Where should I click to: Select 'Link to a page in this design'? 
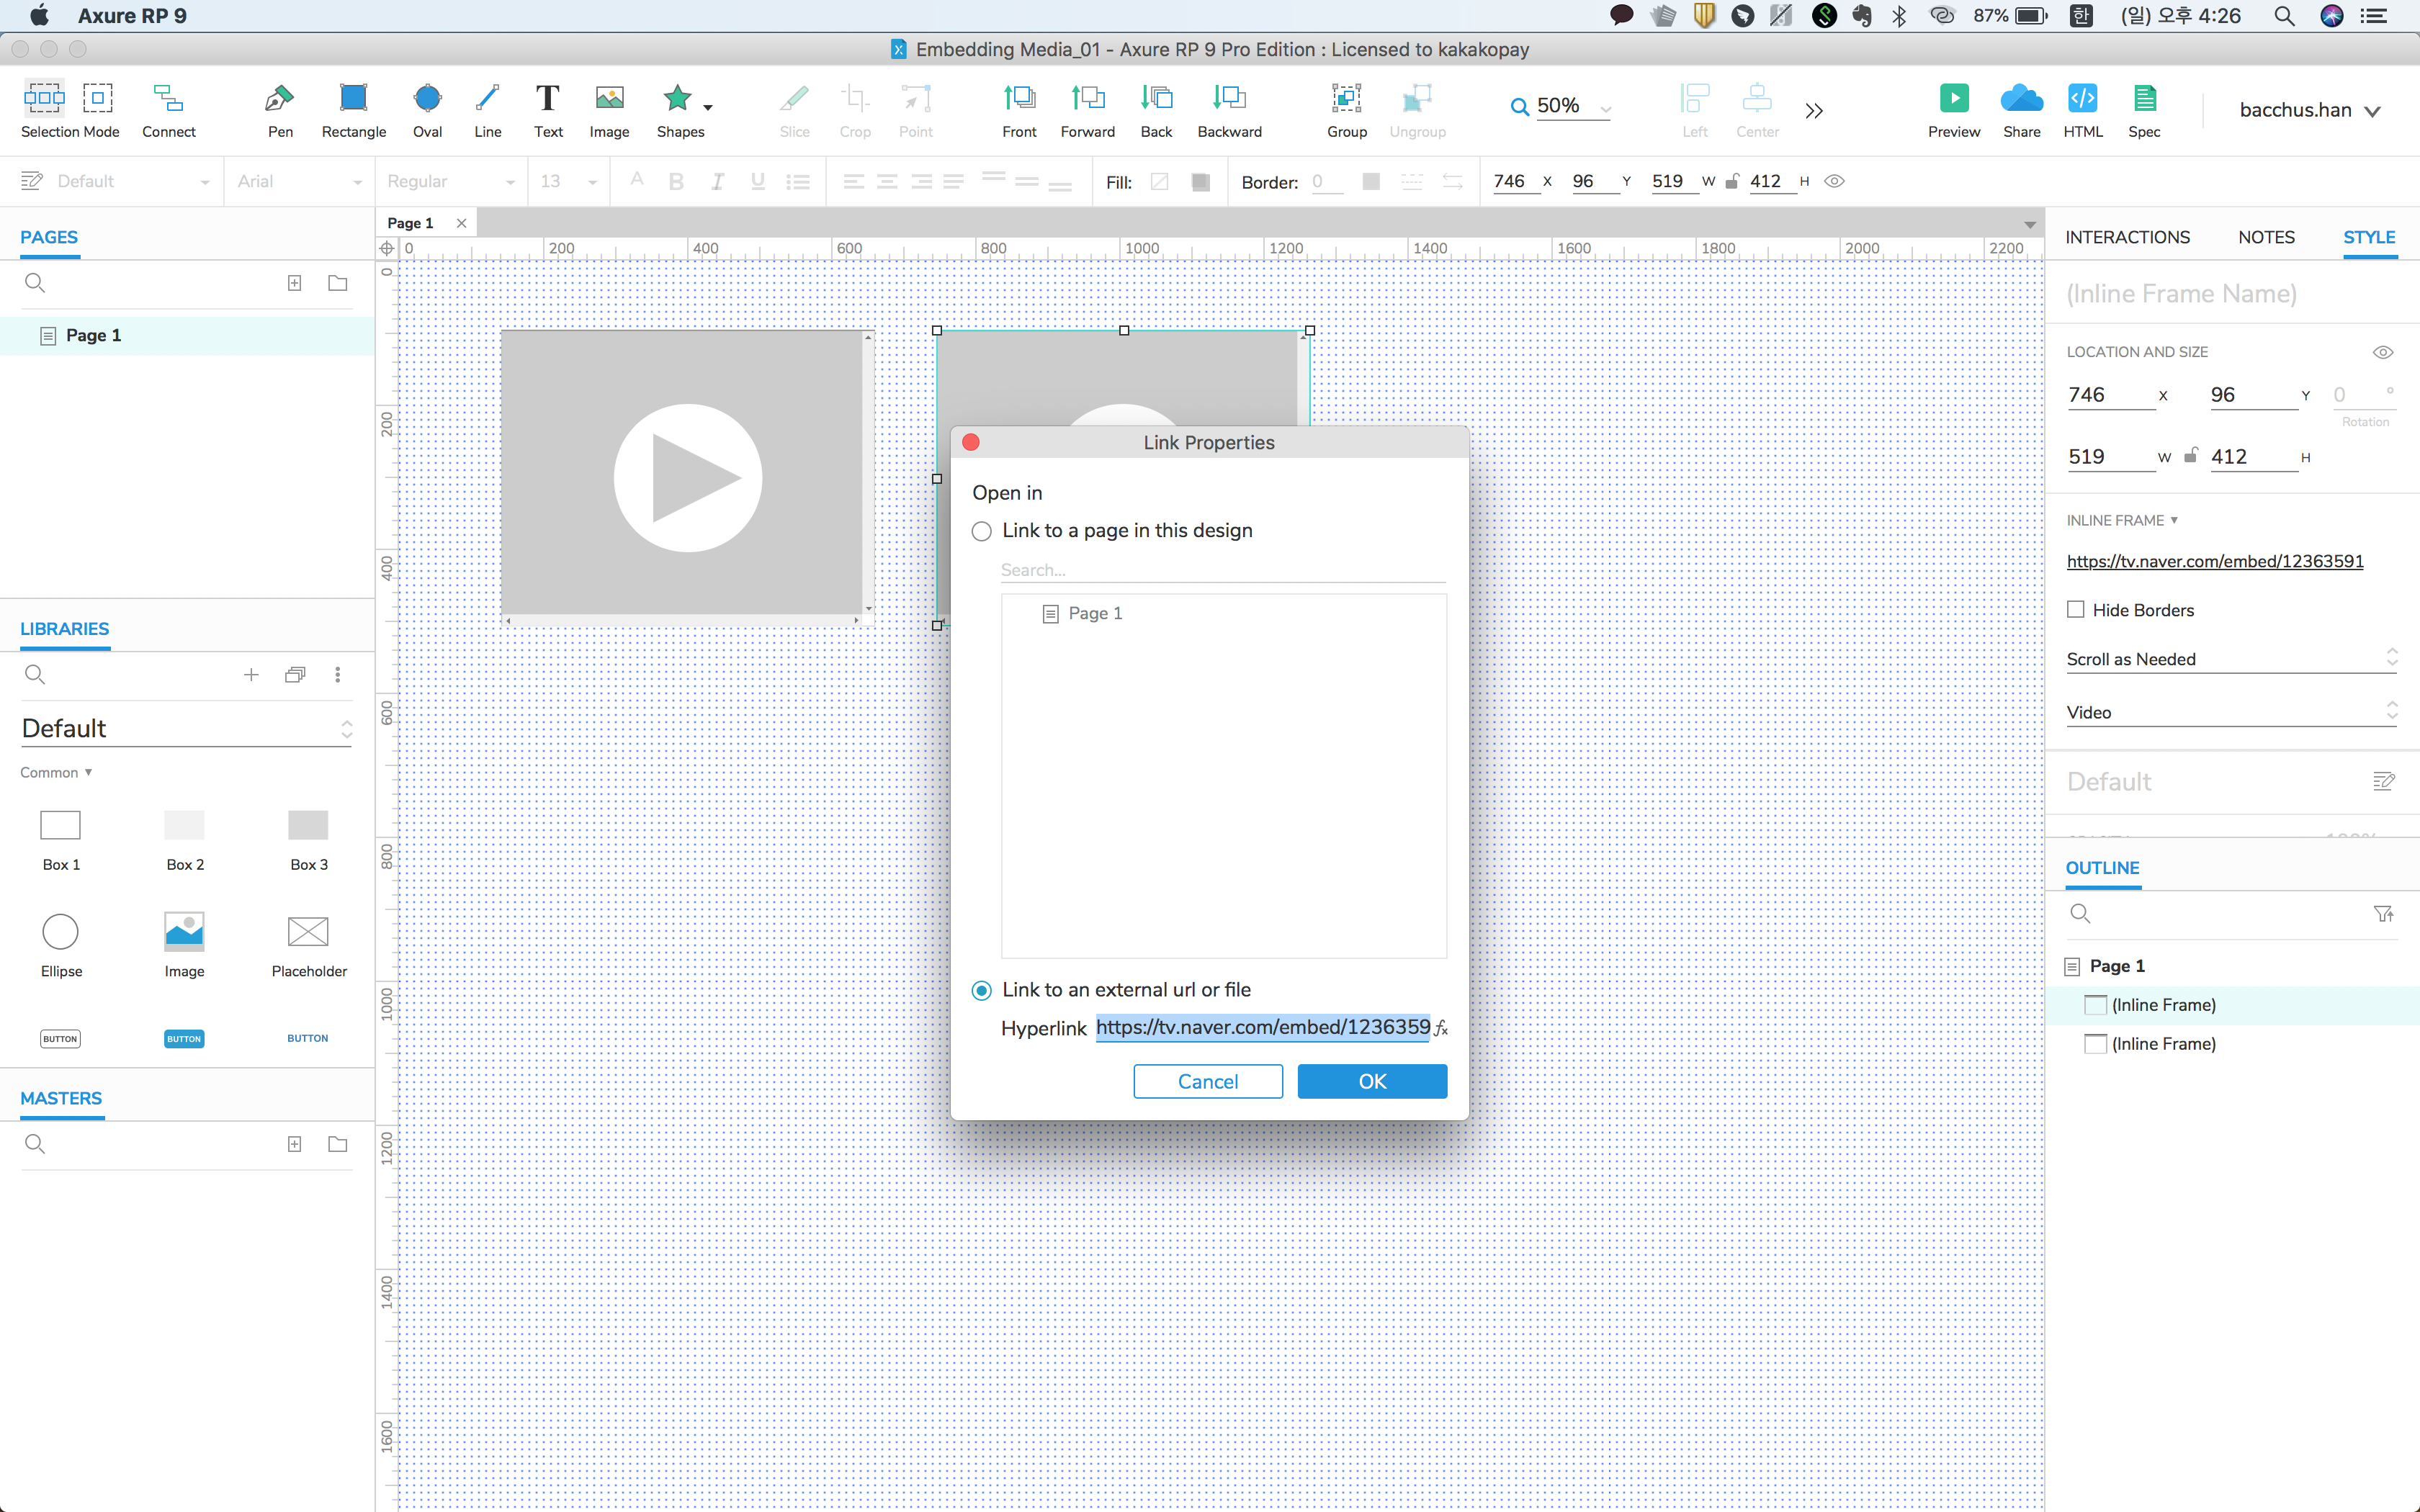point(982,531)
